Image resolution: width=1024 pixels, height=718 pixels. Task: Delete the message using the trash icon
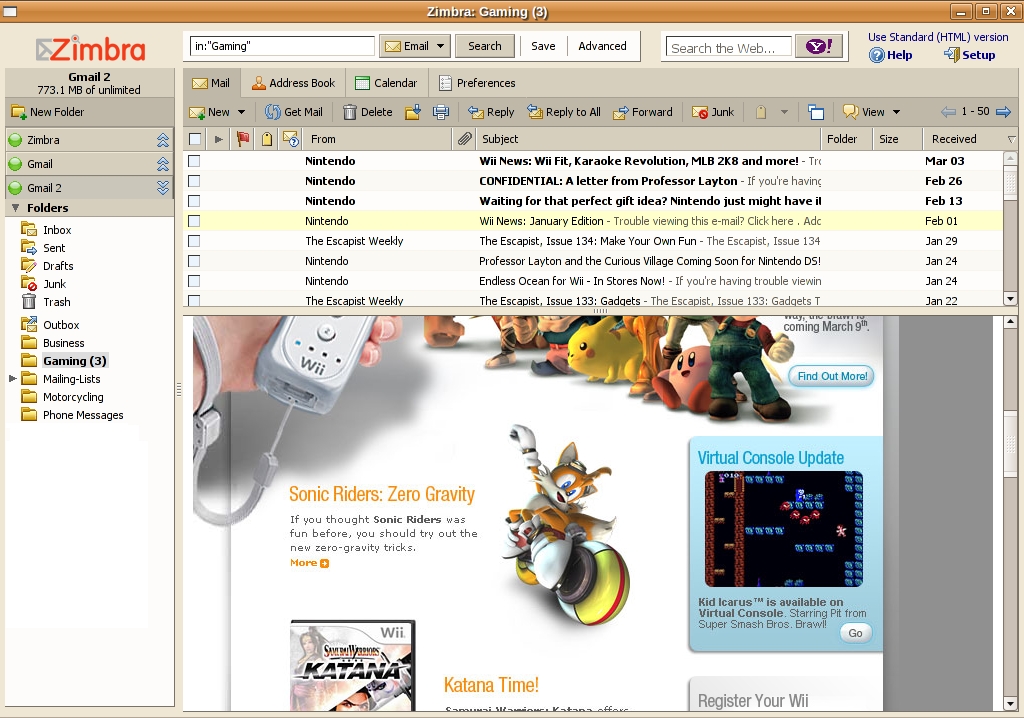[x=350, y=112]
